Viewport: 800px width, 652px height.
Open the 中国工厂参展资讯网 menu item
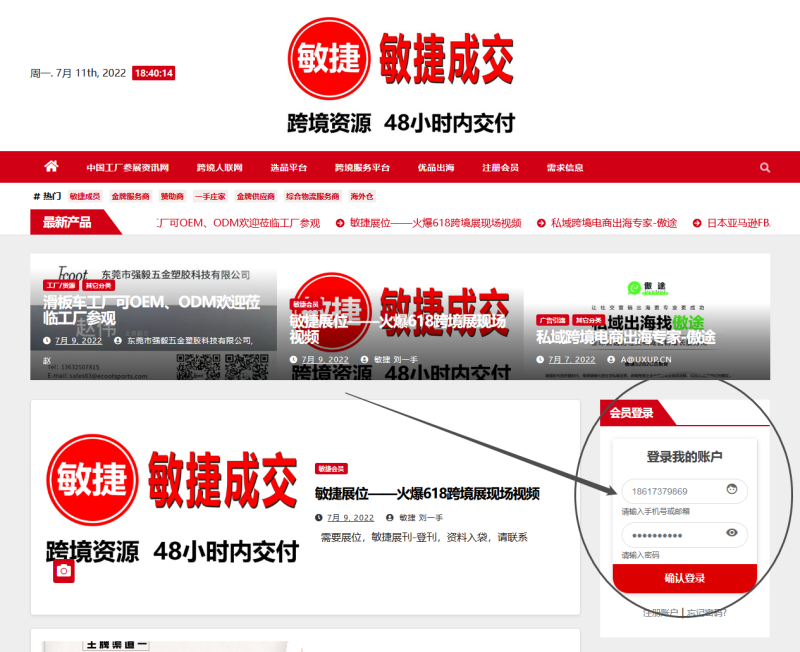128,167
